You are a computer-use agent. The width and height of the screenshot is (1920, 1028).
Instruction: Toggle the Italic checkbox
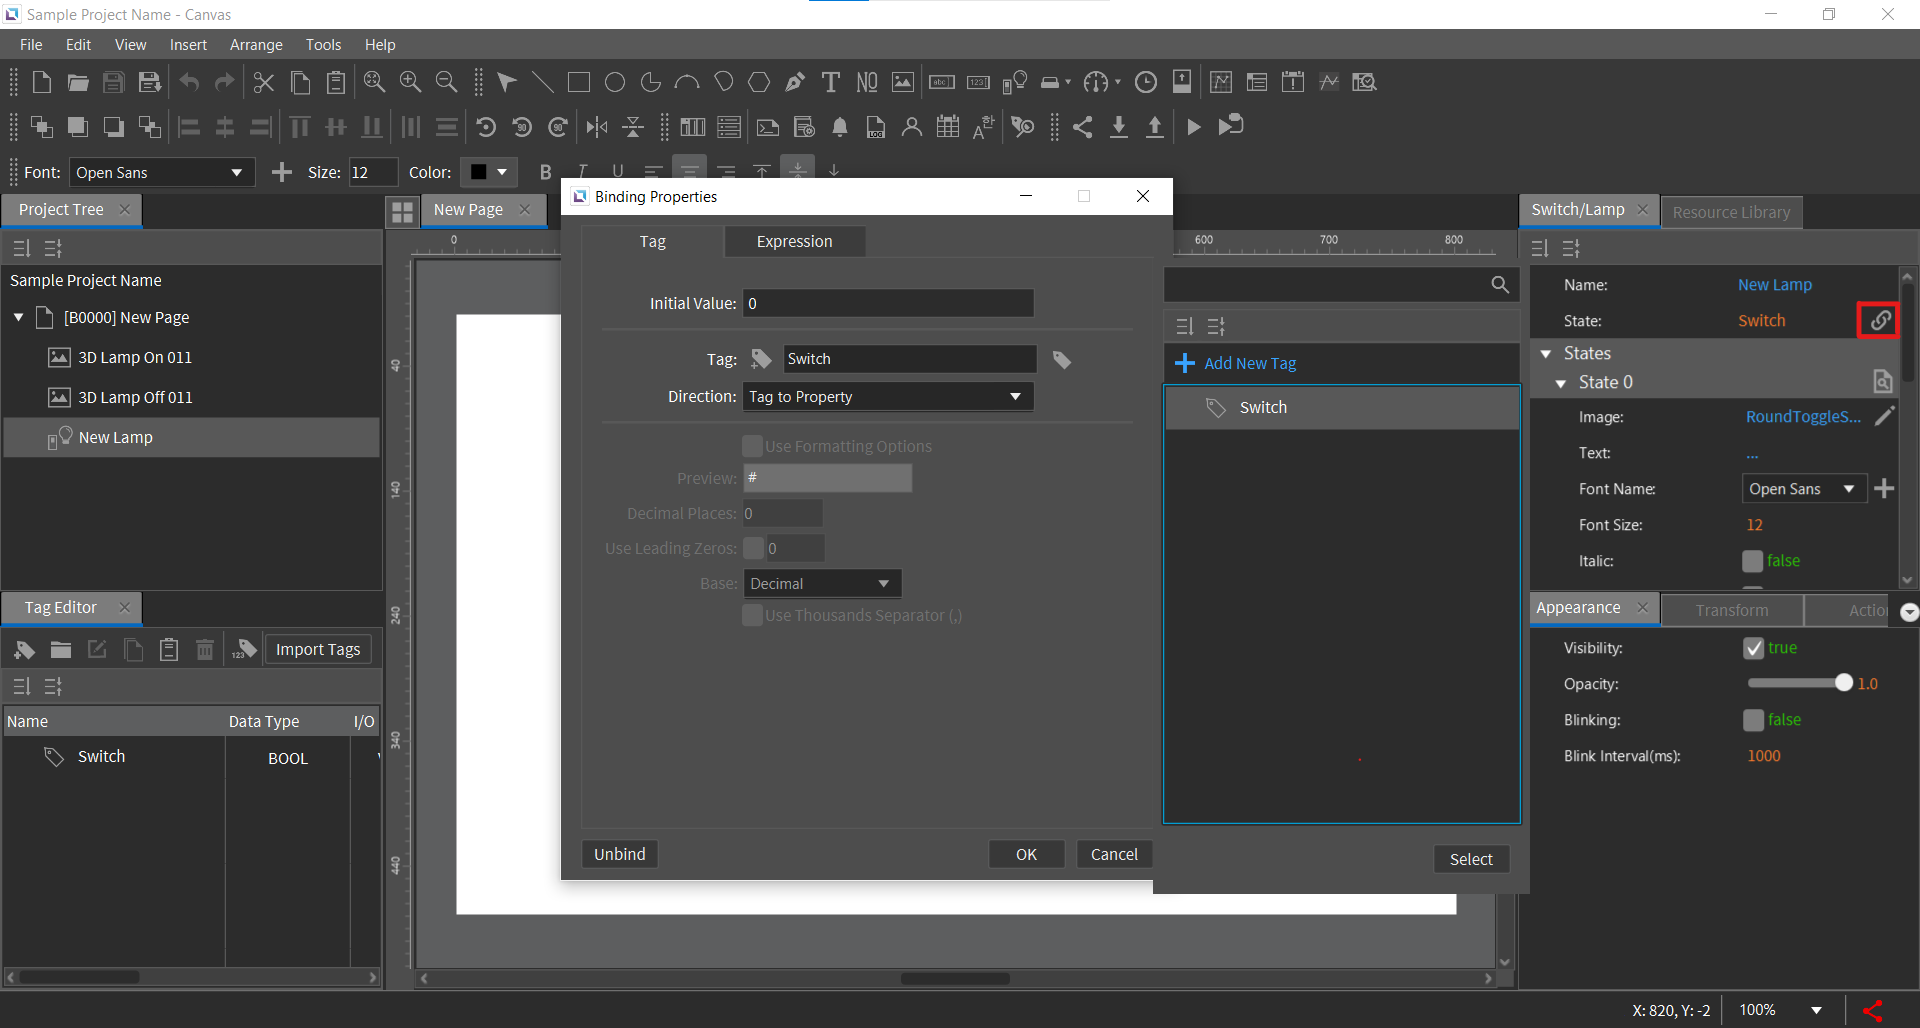1752,561
